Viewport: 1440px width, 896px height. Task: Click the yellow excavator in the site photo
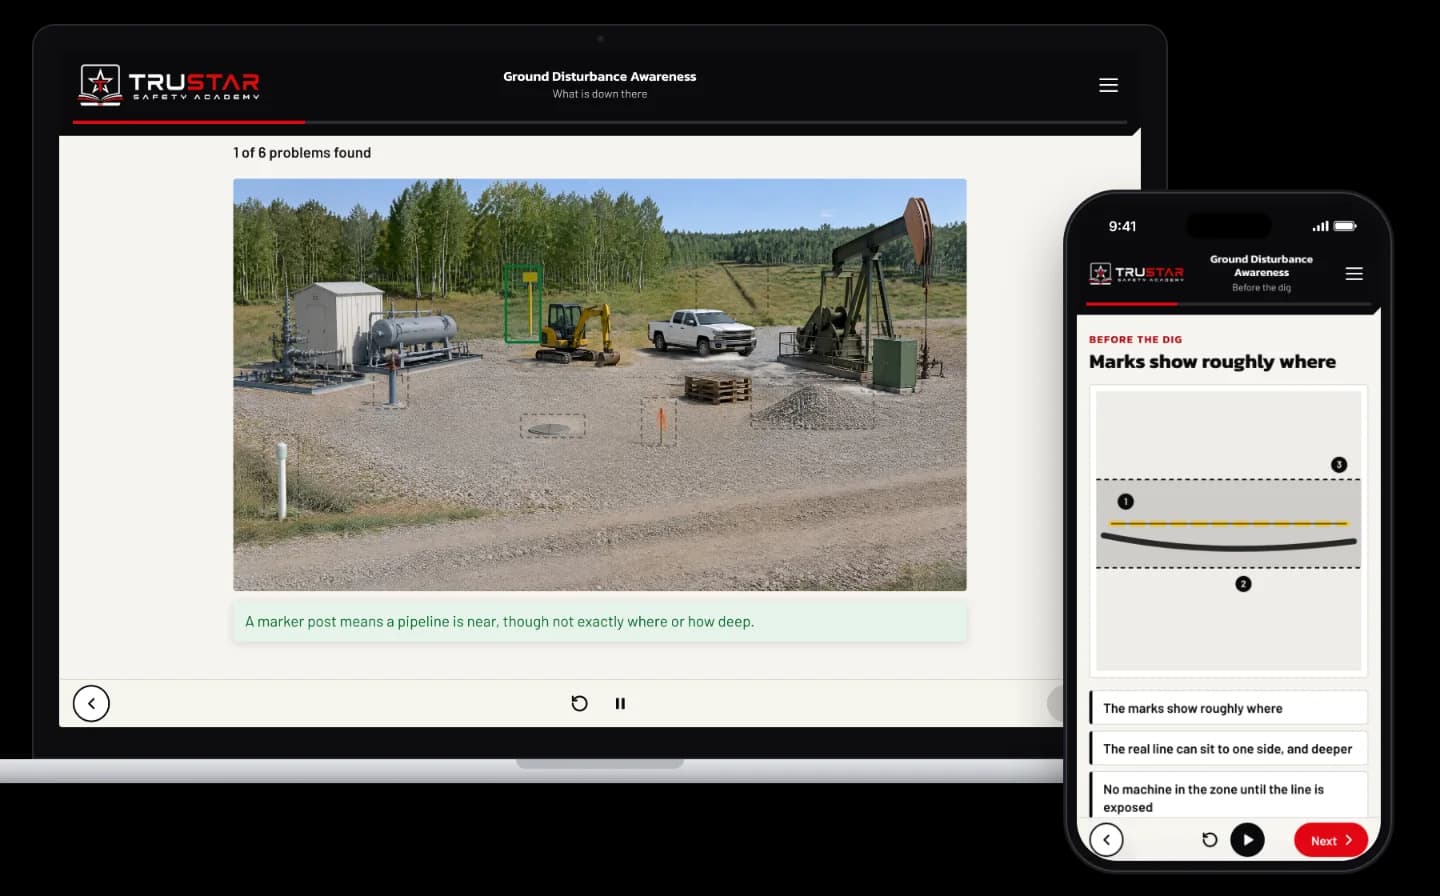coord(578,333)
